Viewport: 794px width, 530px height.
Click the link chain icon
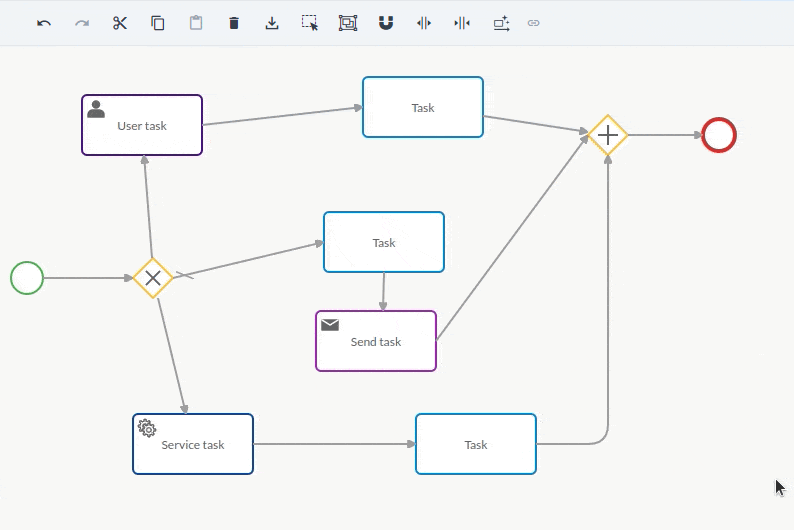[x=534, y=23]
